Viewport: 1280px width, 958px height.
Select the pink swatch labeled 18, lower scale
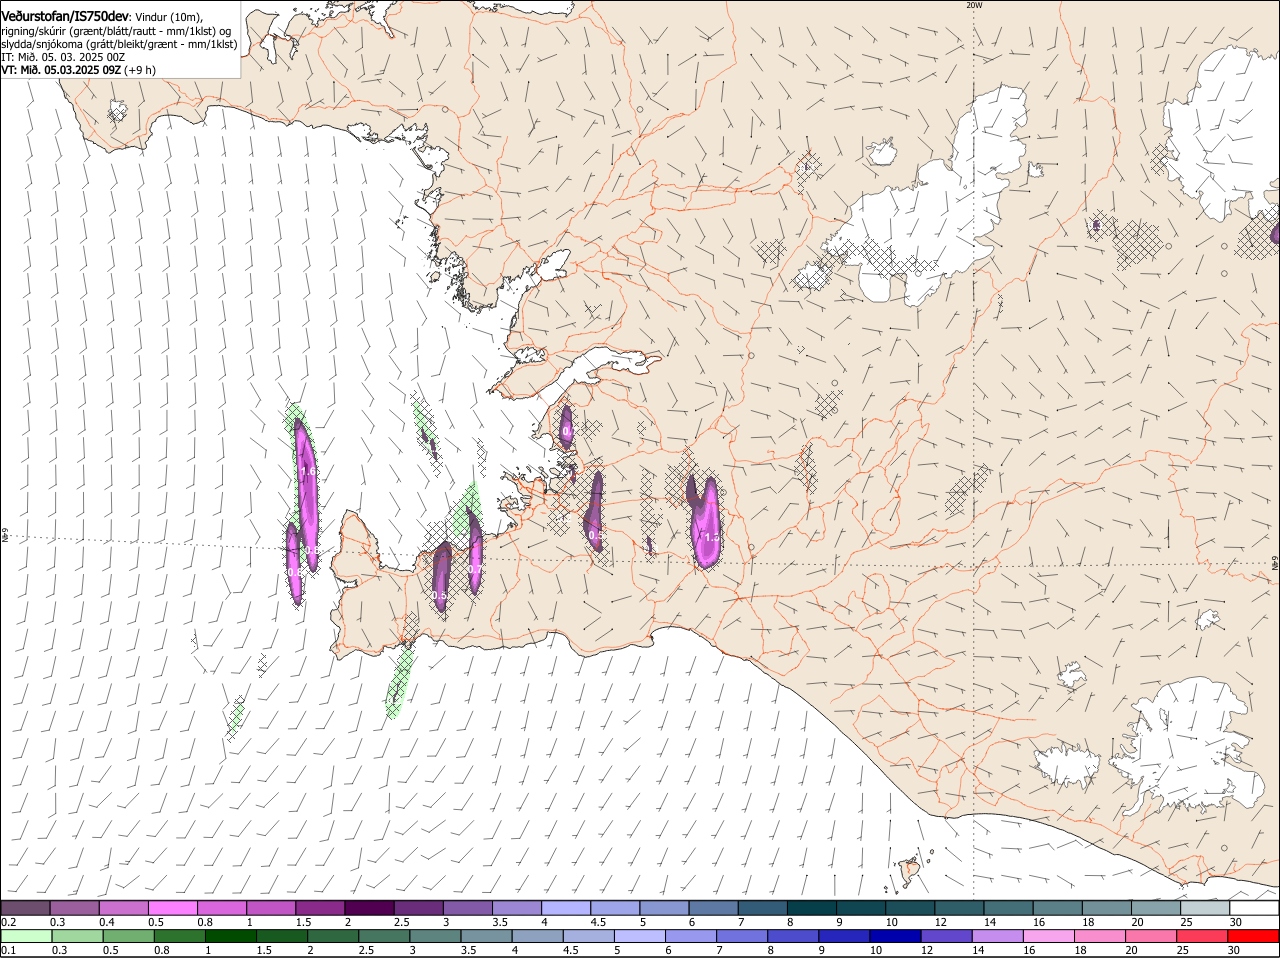[x=1100, y=936]
